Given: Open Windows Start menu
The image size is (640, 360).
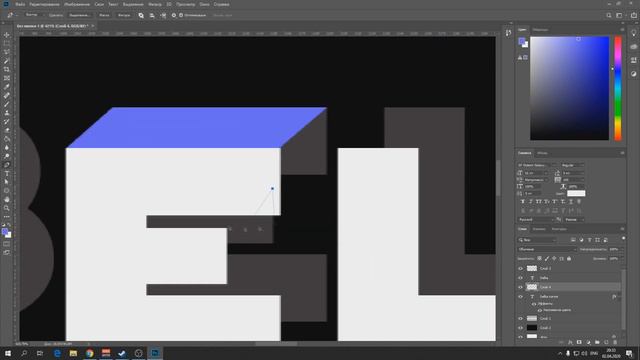Looking at the screenshot, I should tap(8, 353).
